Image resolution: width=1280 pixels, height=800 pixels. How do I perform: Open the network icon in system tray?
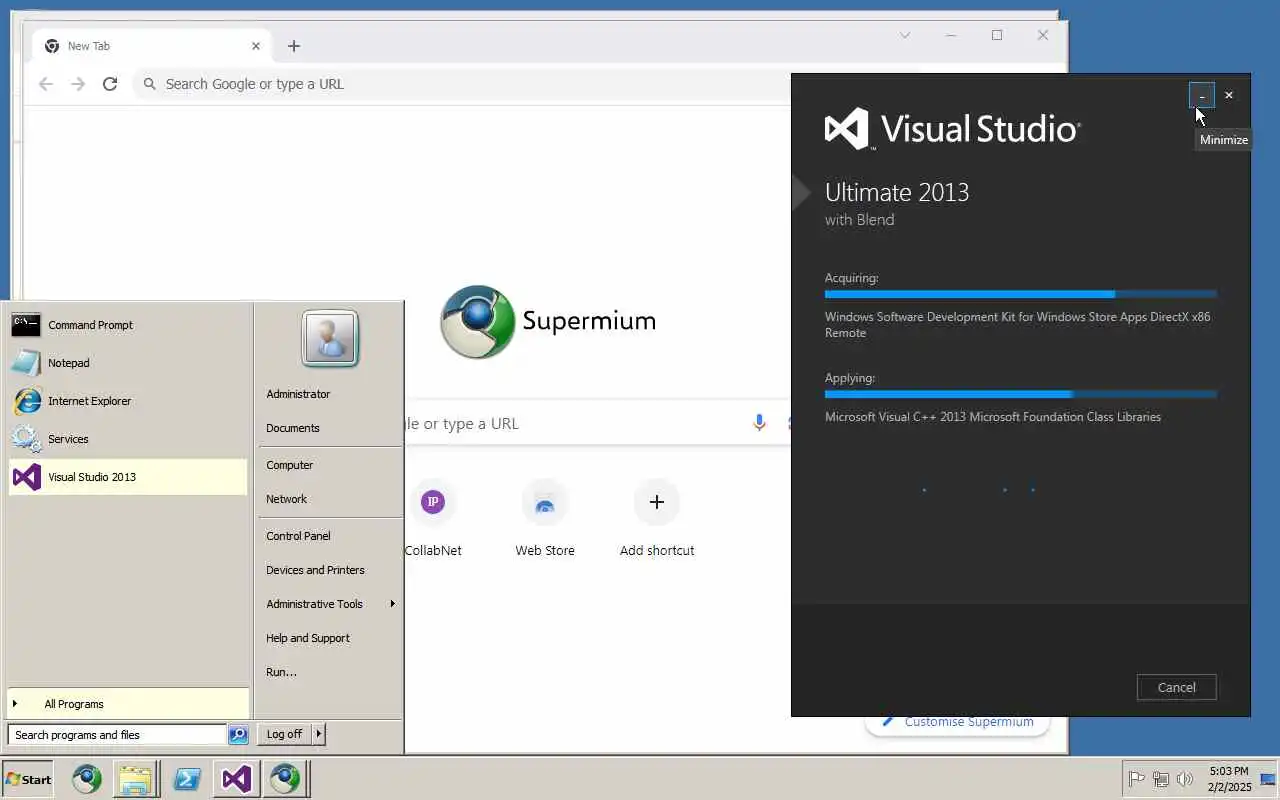1161,779
